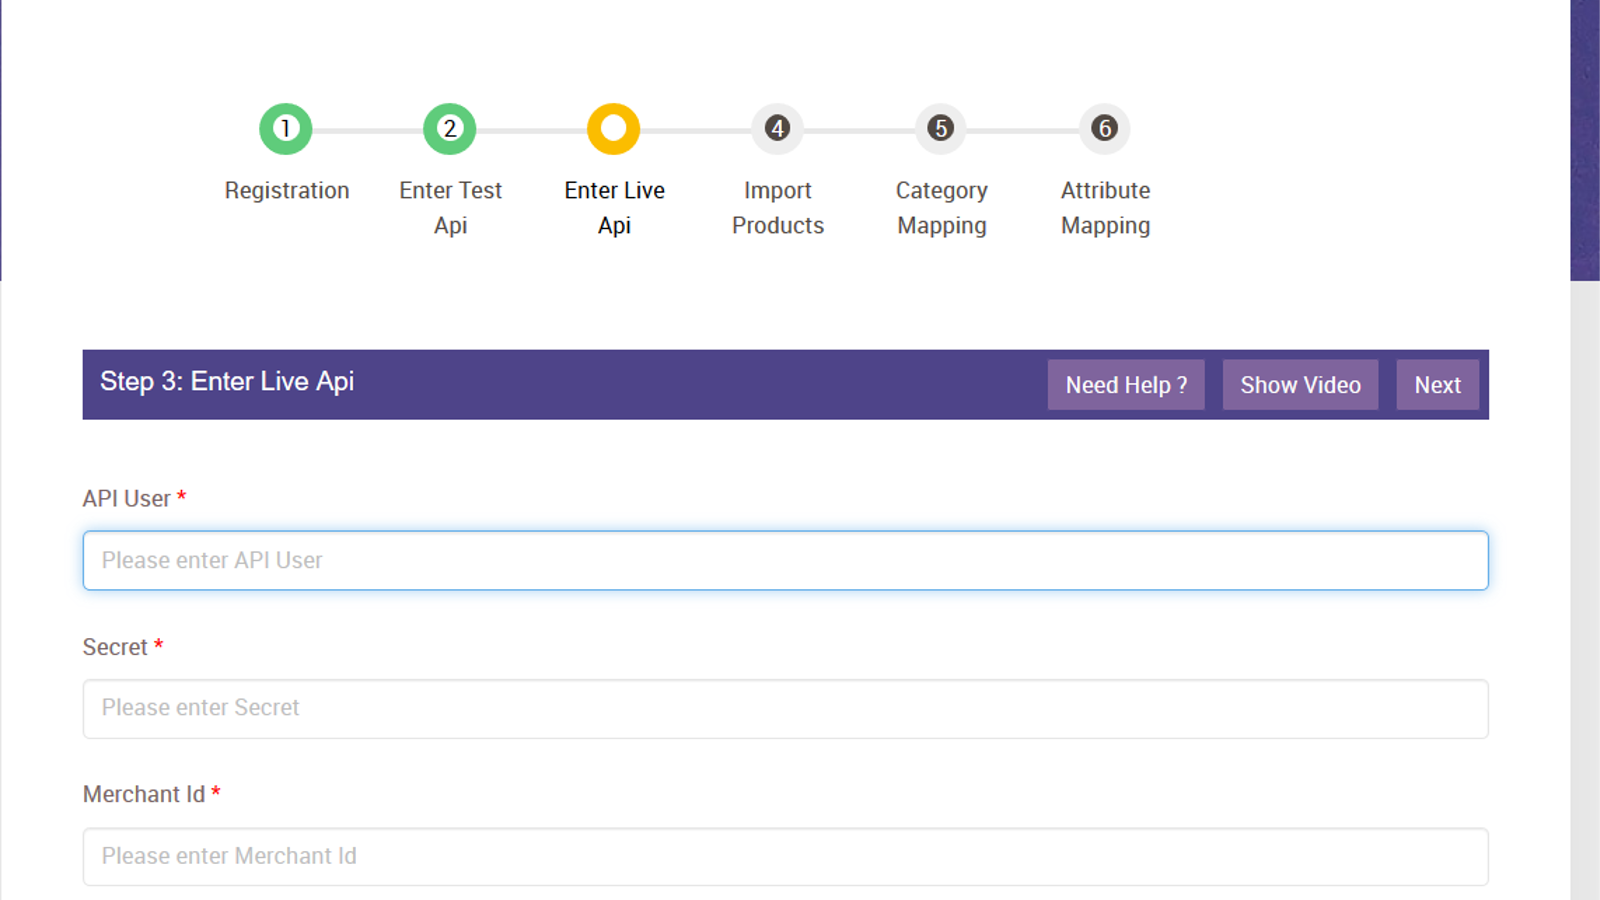Switch to the Enter Test Api step label

[449, 207]
